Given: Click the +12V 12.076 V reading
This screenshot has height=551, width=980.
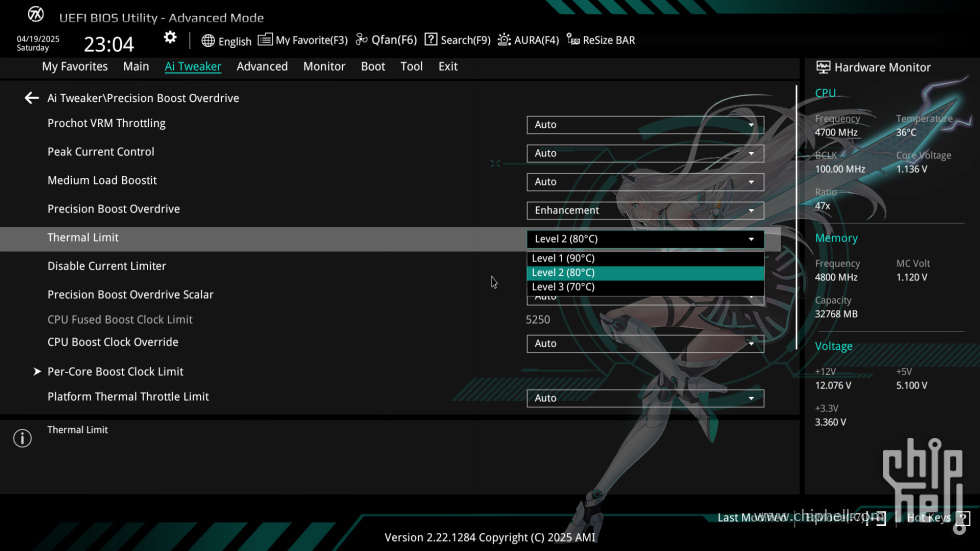Looking at the screenshot, I should tap(833, 385).
